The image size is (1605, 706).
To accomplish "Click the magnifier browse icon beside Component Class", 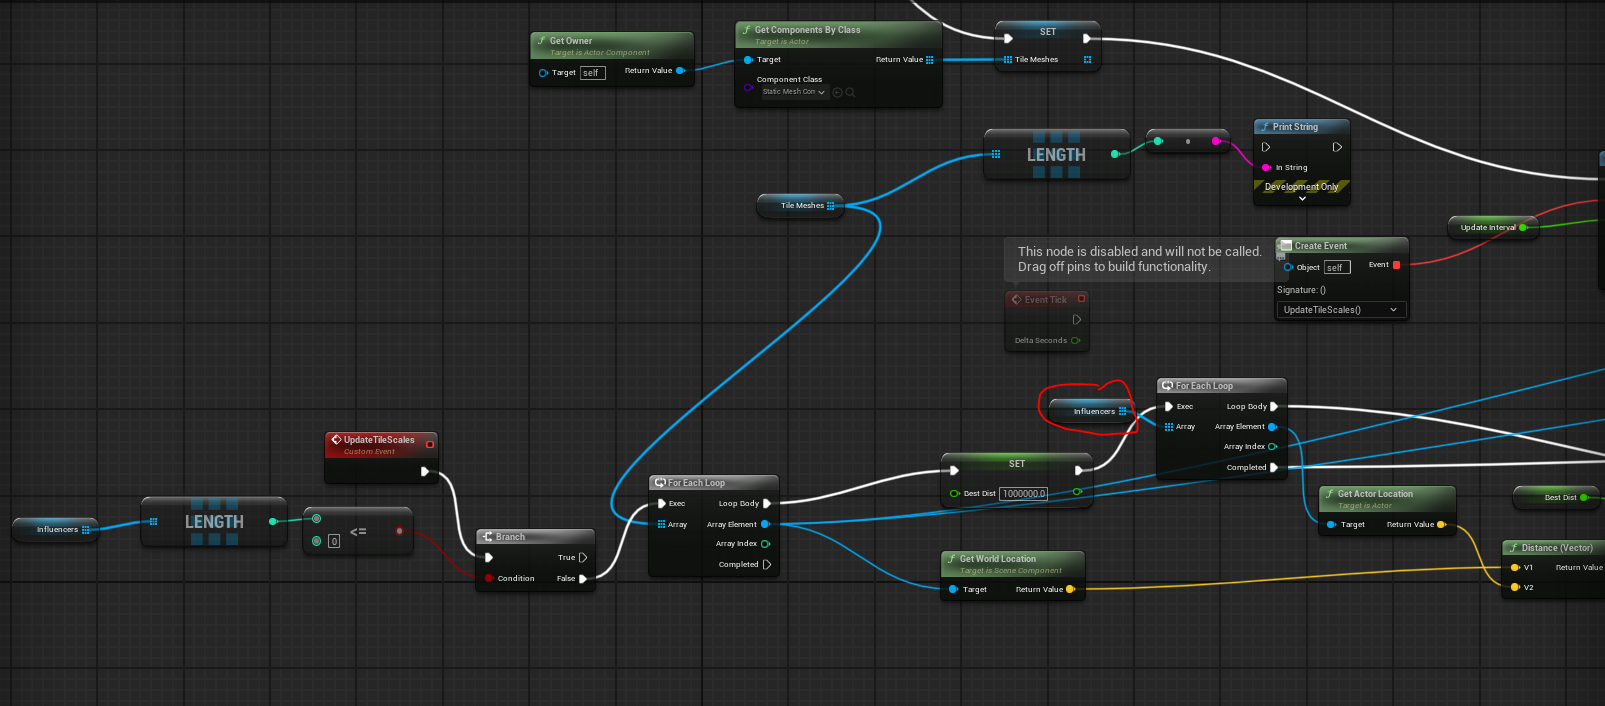I will click(x=850, y=92).
